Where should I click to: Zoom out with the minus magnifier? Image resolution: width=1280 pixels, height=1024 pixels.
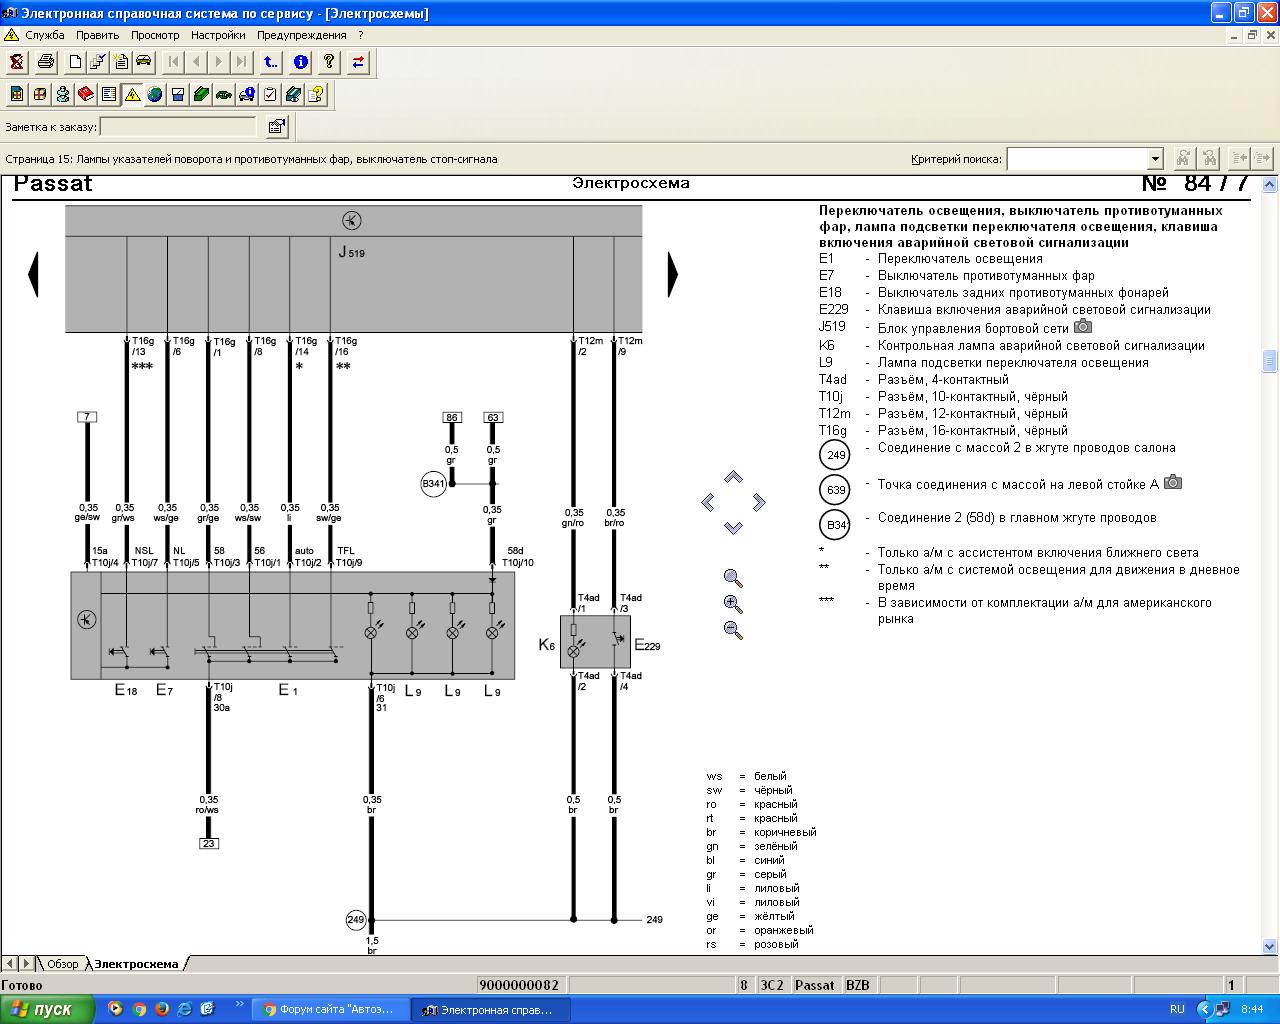tap(733, 630)
